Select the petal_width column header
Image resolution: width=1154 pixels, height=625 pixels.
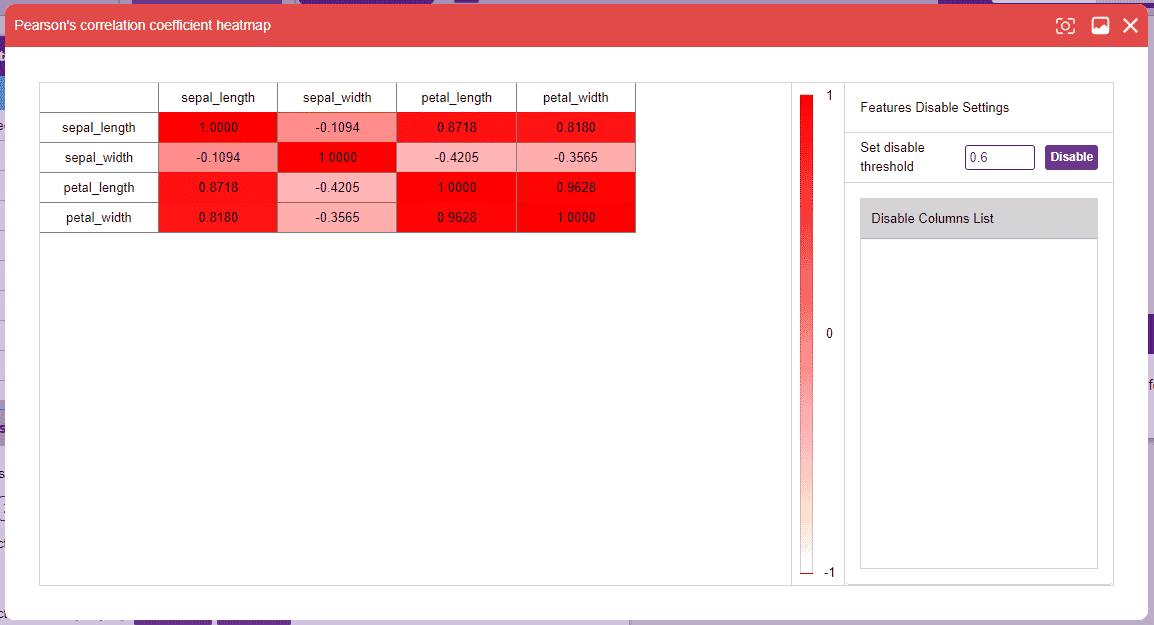(x=576, y=97)
